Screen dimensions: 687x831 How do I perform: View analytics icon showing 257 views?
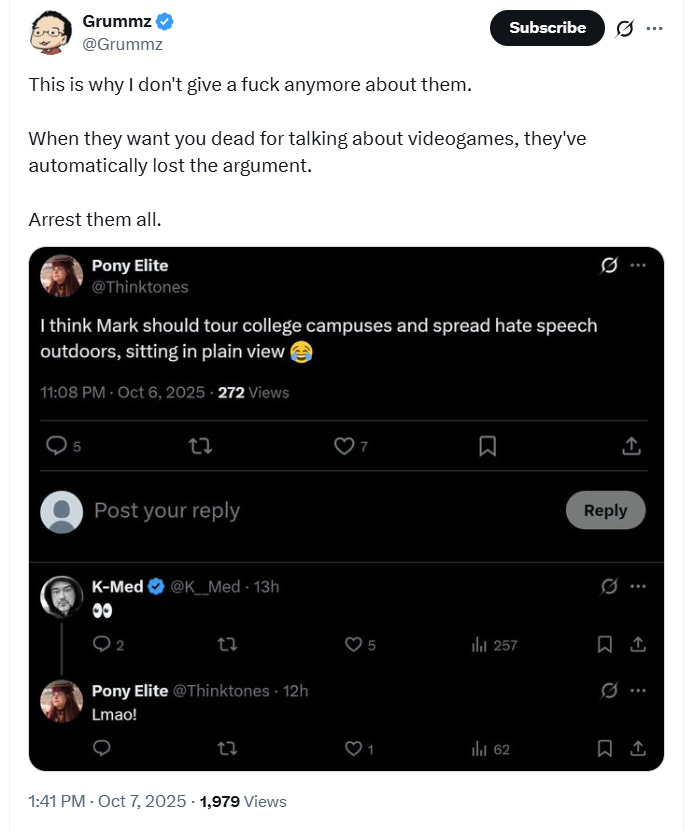pos(479,645)
